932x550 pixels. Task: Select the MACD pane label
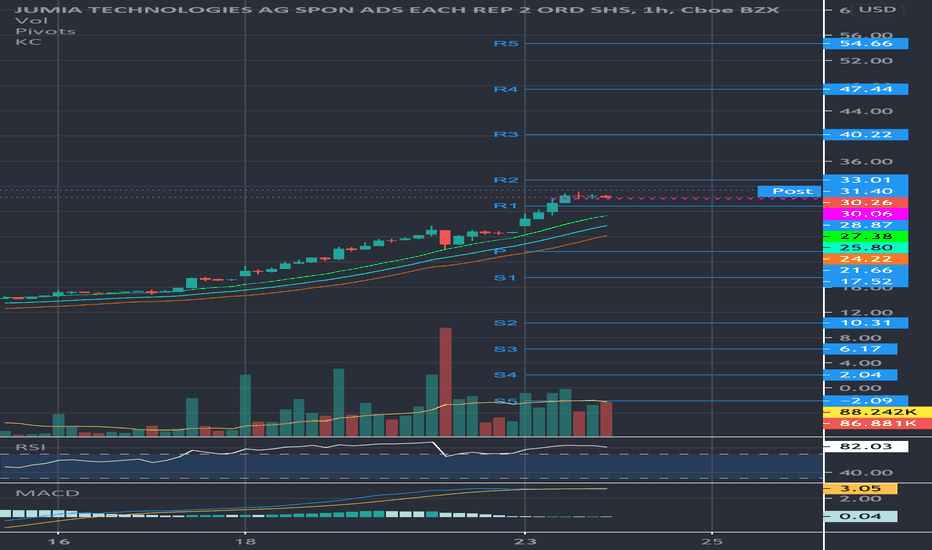(47, 493)
